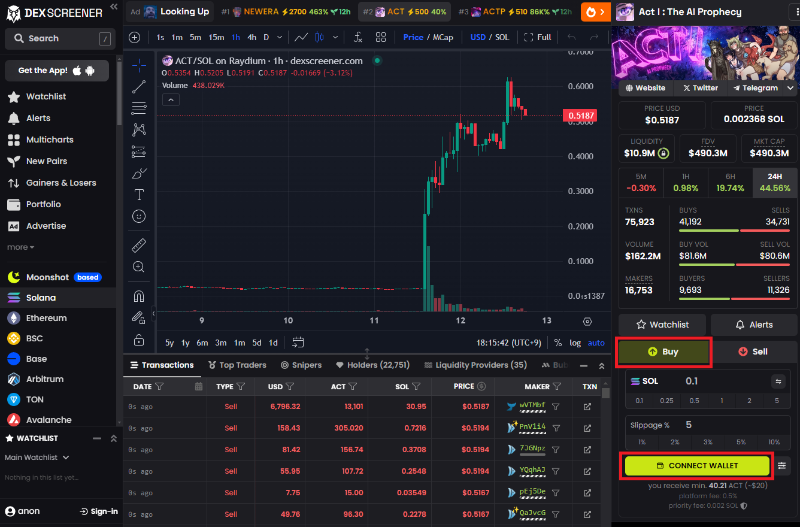Toggle log scale on the chart
Screen dimensions: 800x527
(575, 343)
